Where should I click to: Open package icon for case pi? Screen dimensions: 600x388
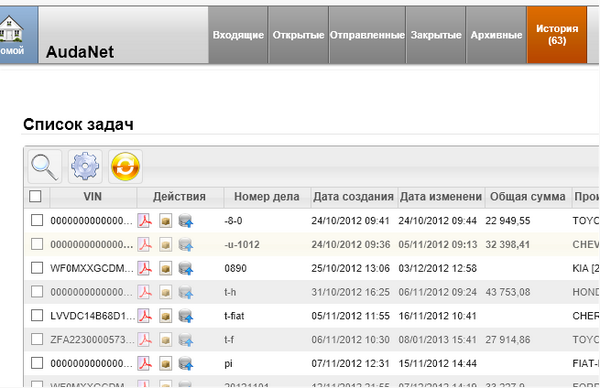click(x=165, y=364)
